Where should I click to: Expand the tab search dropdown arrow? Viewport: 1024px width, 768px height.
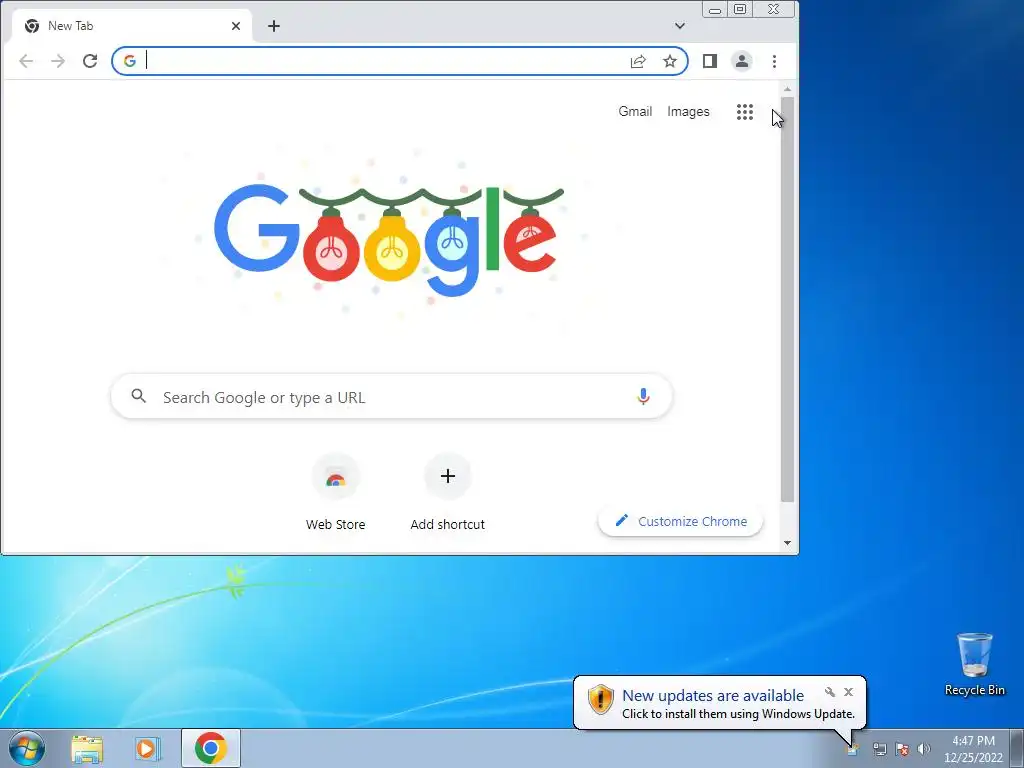pos(680,26)
